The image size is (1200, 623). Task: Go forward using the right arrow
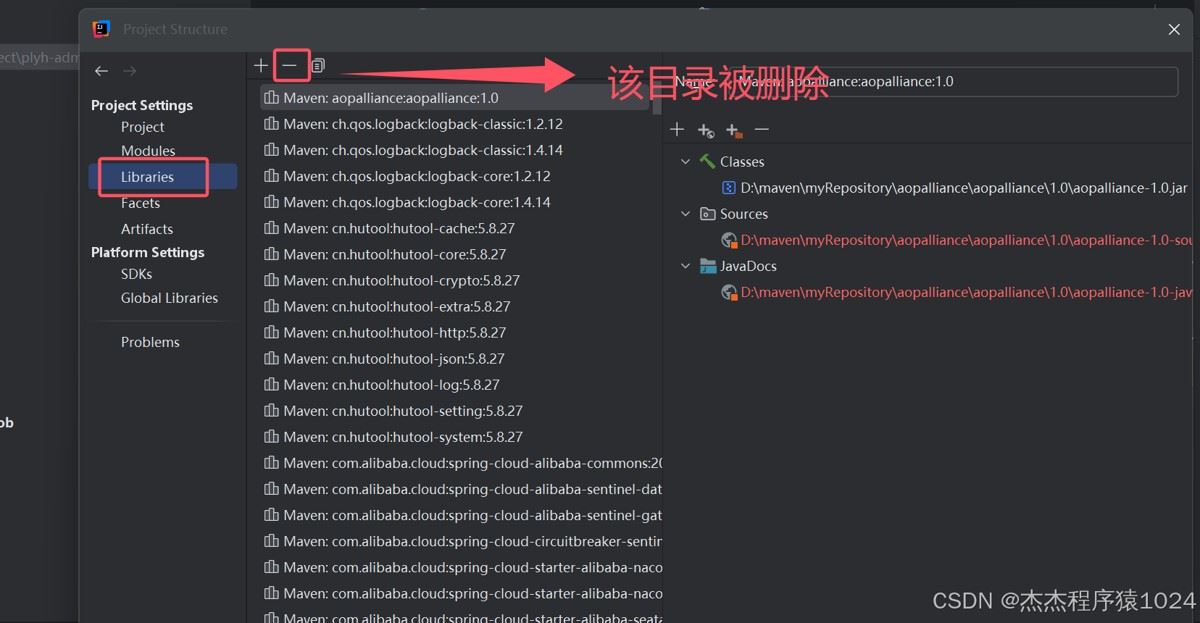pos(129,71)
